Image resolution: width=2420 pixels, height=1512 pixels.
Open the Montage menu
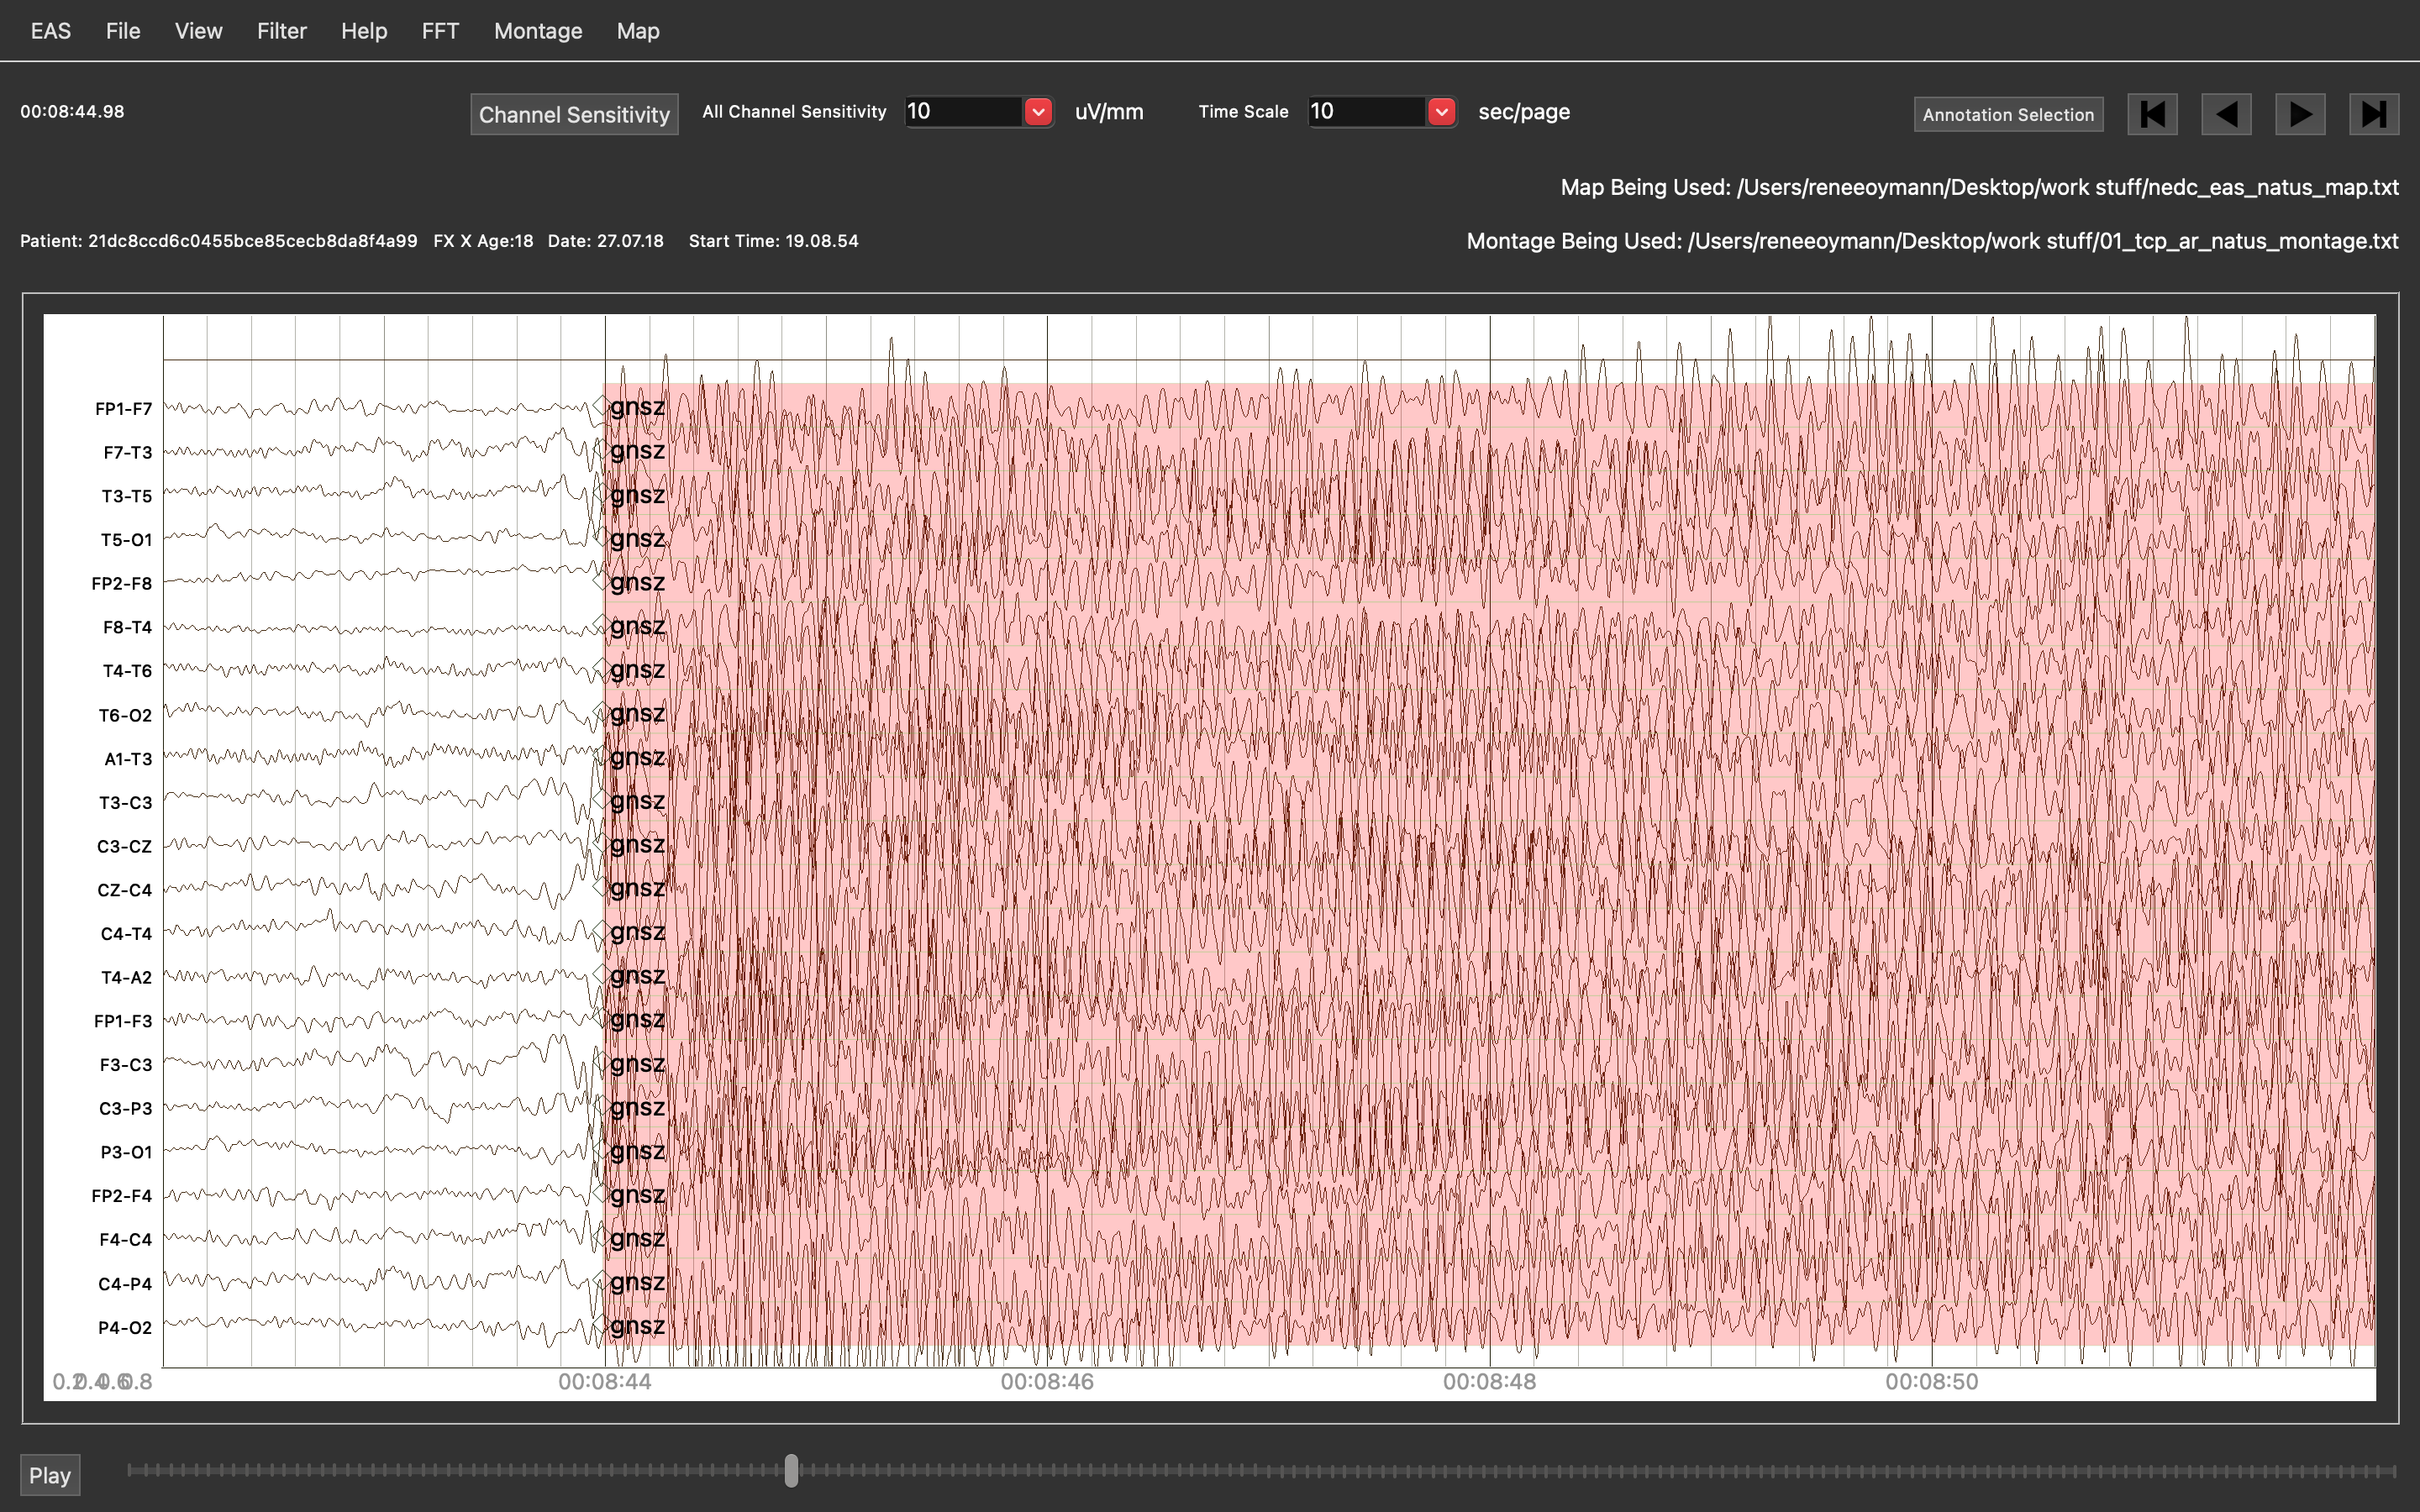537,31
